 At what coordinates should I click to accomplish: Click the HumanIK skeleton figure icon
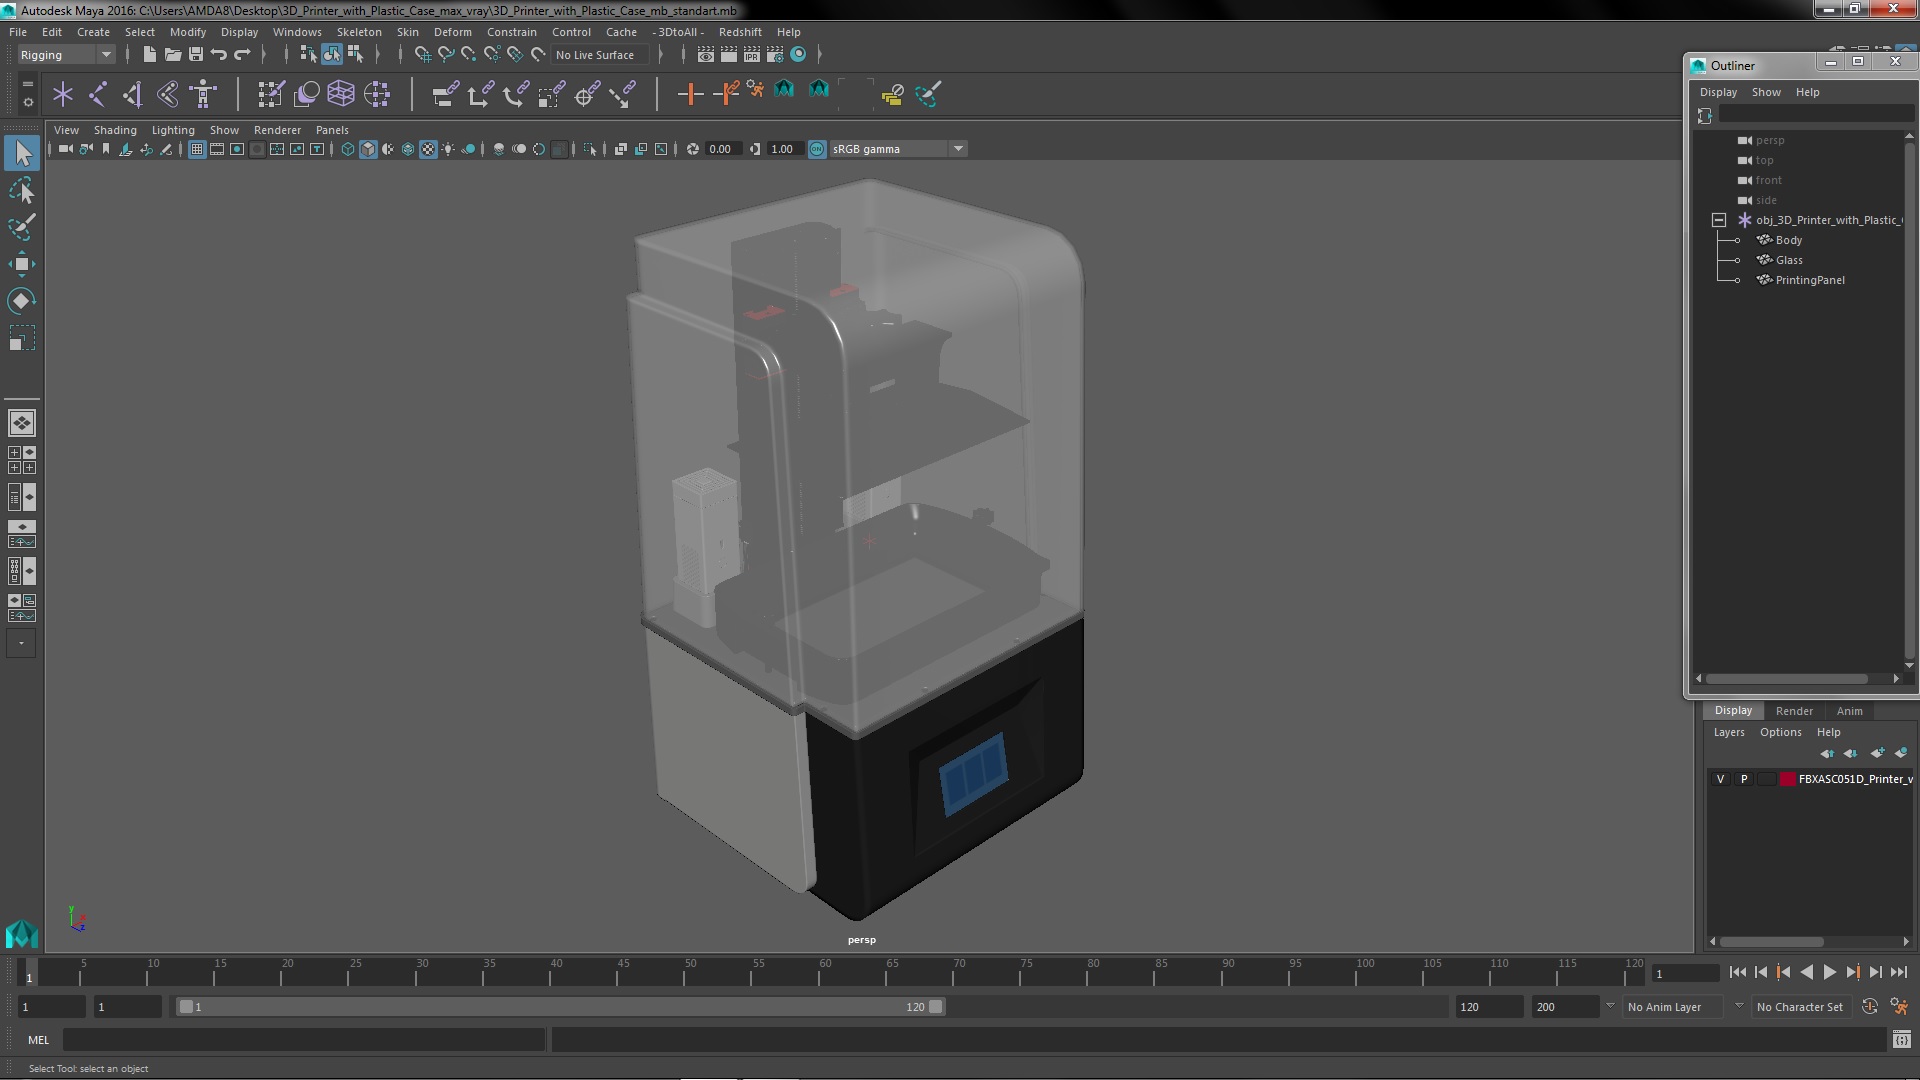coord(204,95)
